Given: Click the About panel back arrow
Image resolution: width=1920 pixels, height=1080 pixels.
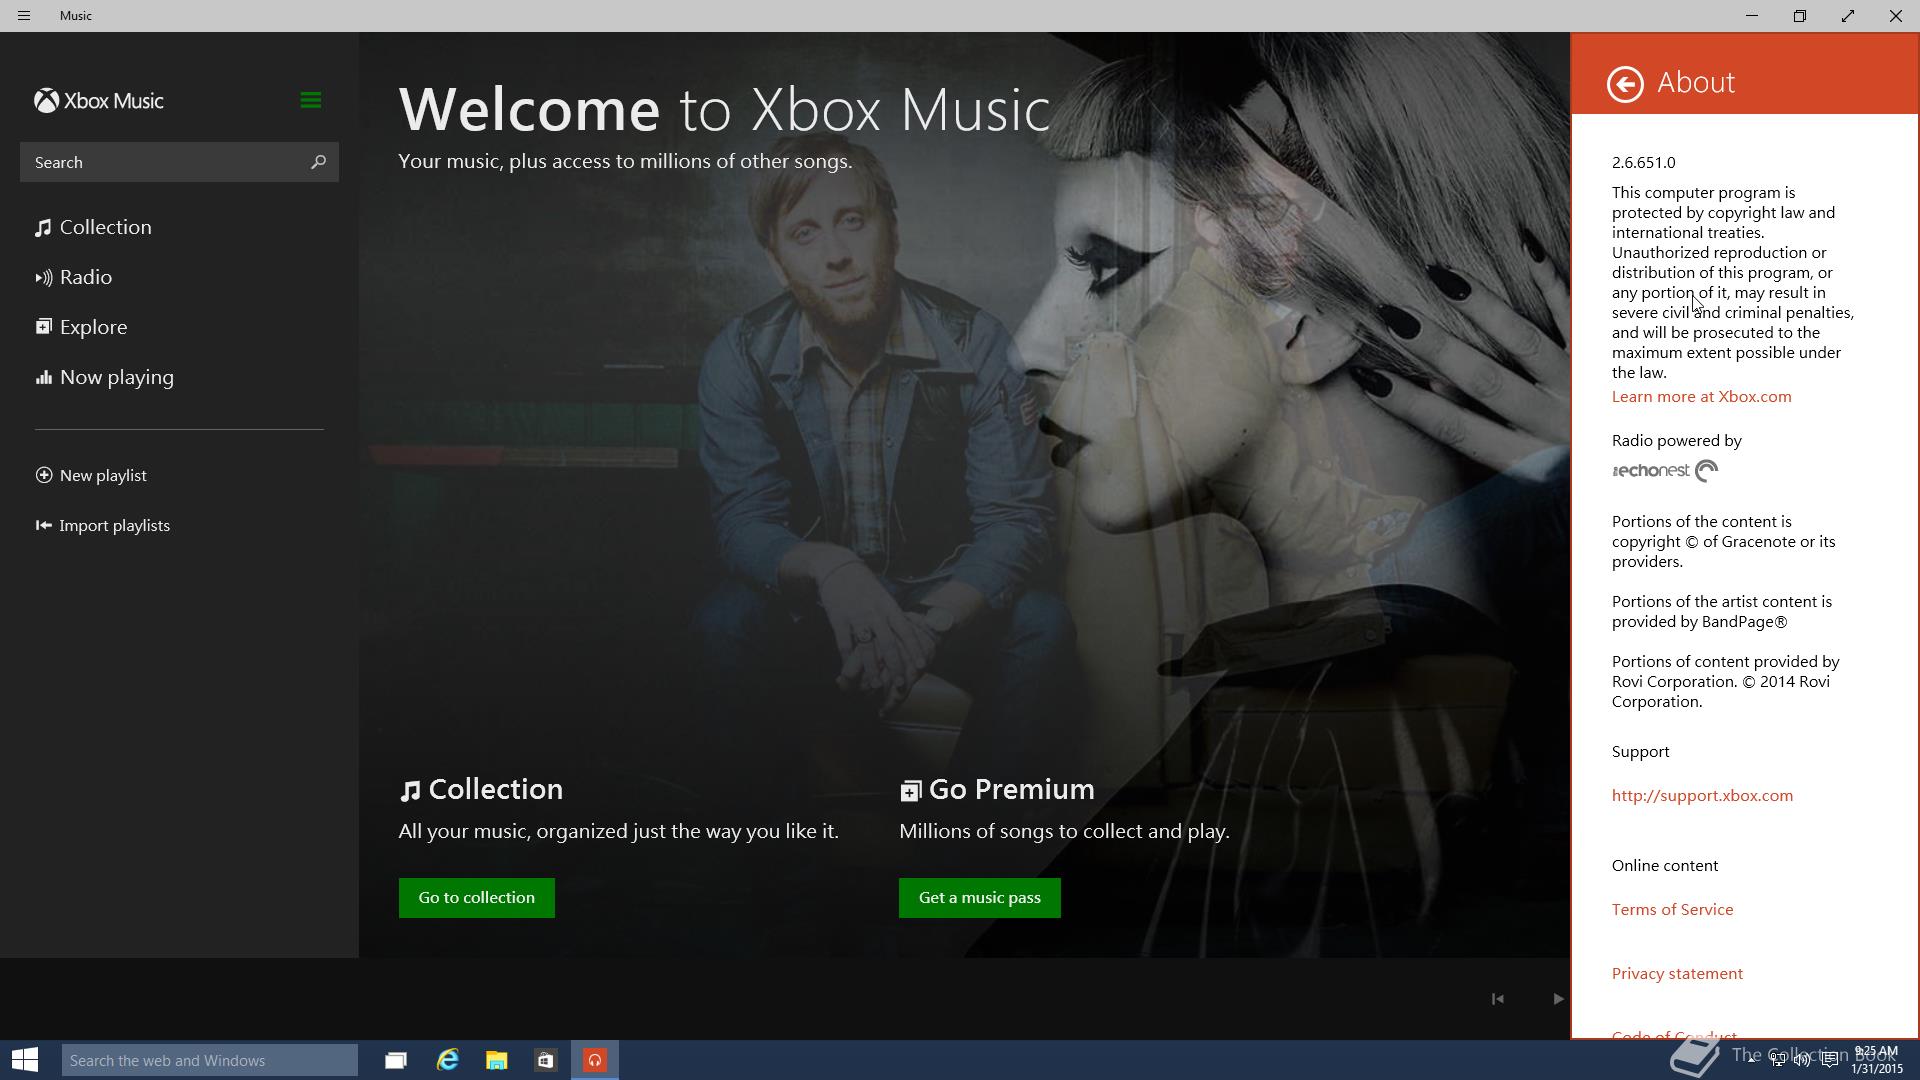Looking at the screenshot, I should coord(1625,84).
